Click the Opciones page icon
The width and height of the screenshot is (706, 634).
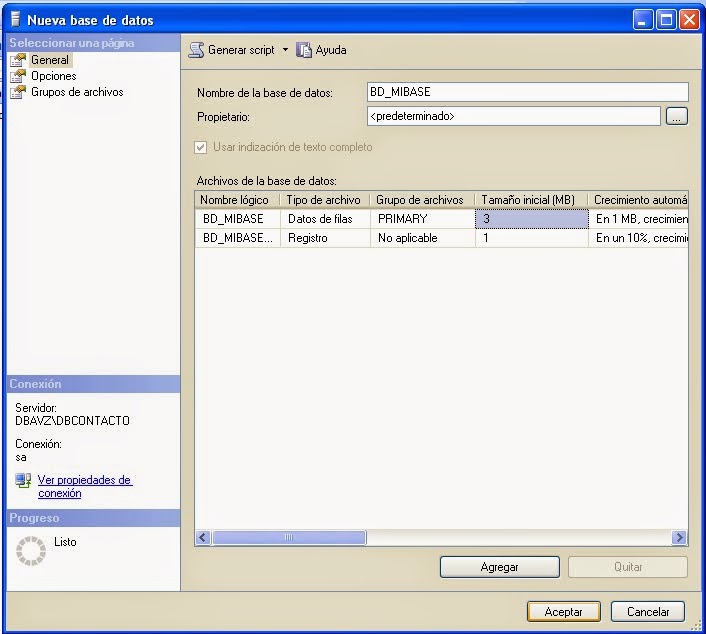[x=18, y=76]
